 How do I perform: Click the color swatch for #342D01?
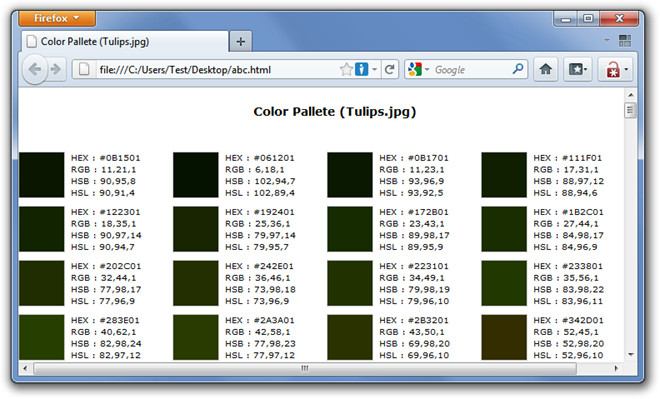pyautogui.click(x=504, y=337)
